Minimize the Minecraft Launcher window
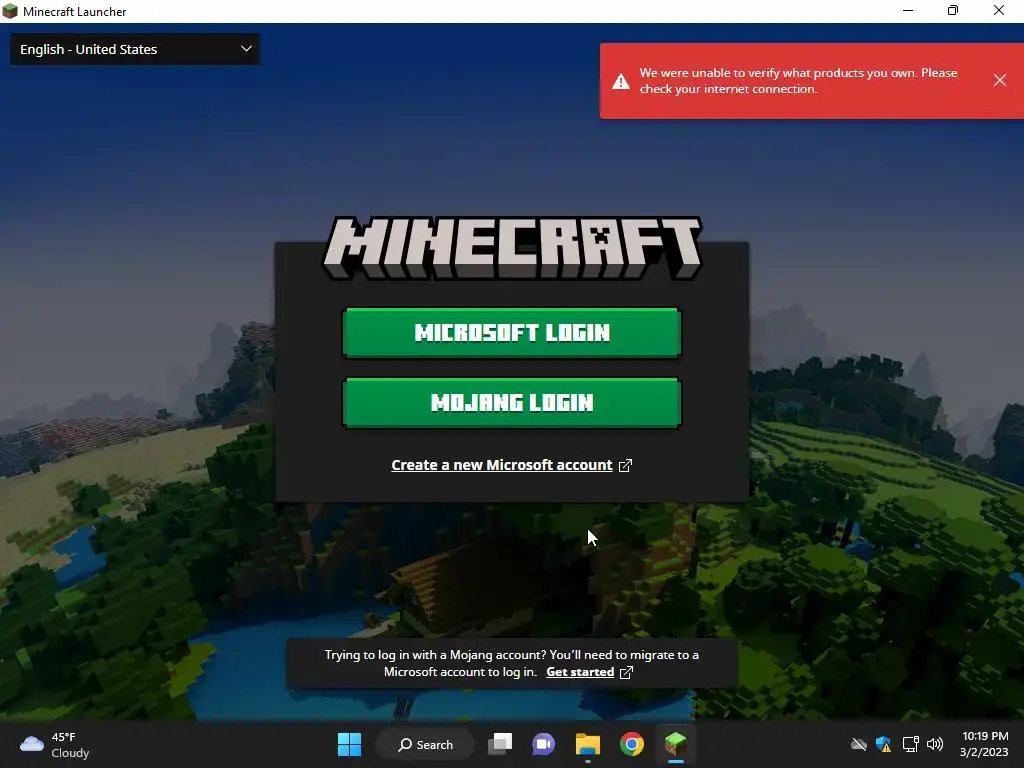The height and width of the screenshot is (768, 1024). tap(908, 10)
